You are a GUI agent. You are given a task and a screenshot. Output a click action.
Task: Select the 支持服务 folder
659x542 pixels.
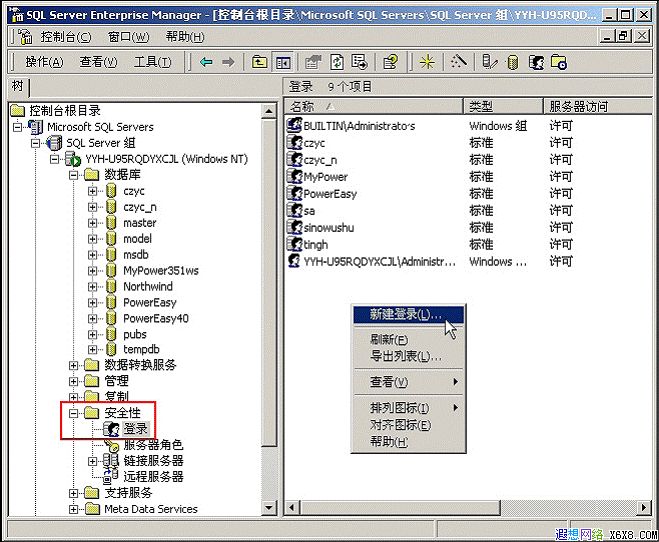[128, 493]
